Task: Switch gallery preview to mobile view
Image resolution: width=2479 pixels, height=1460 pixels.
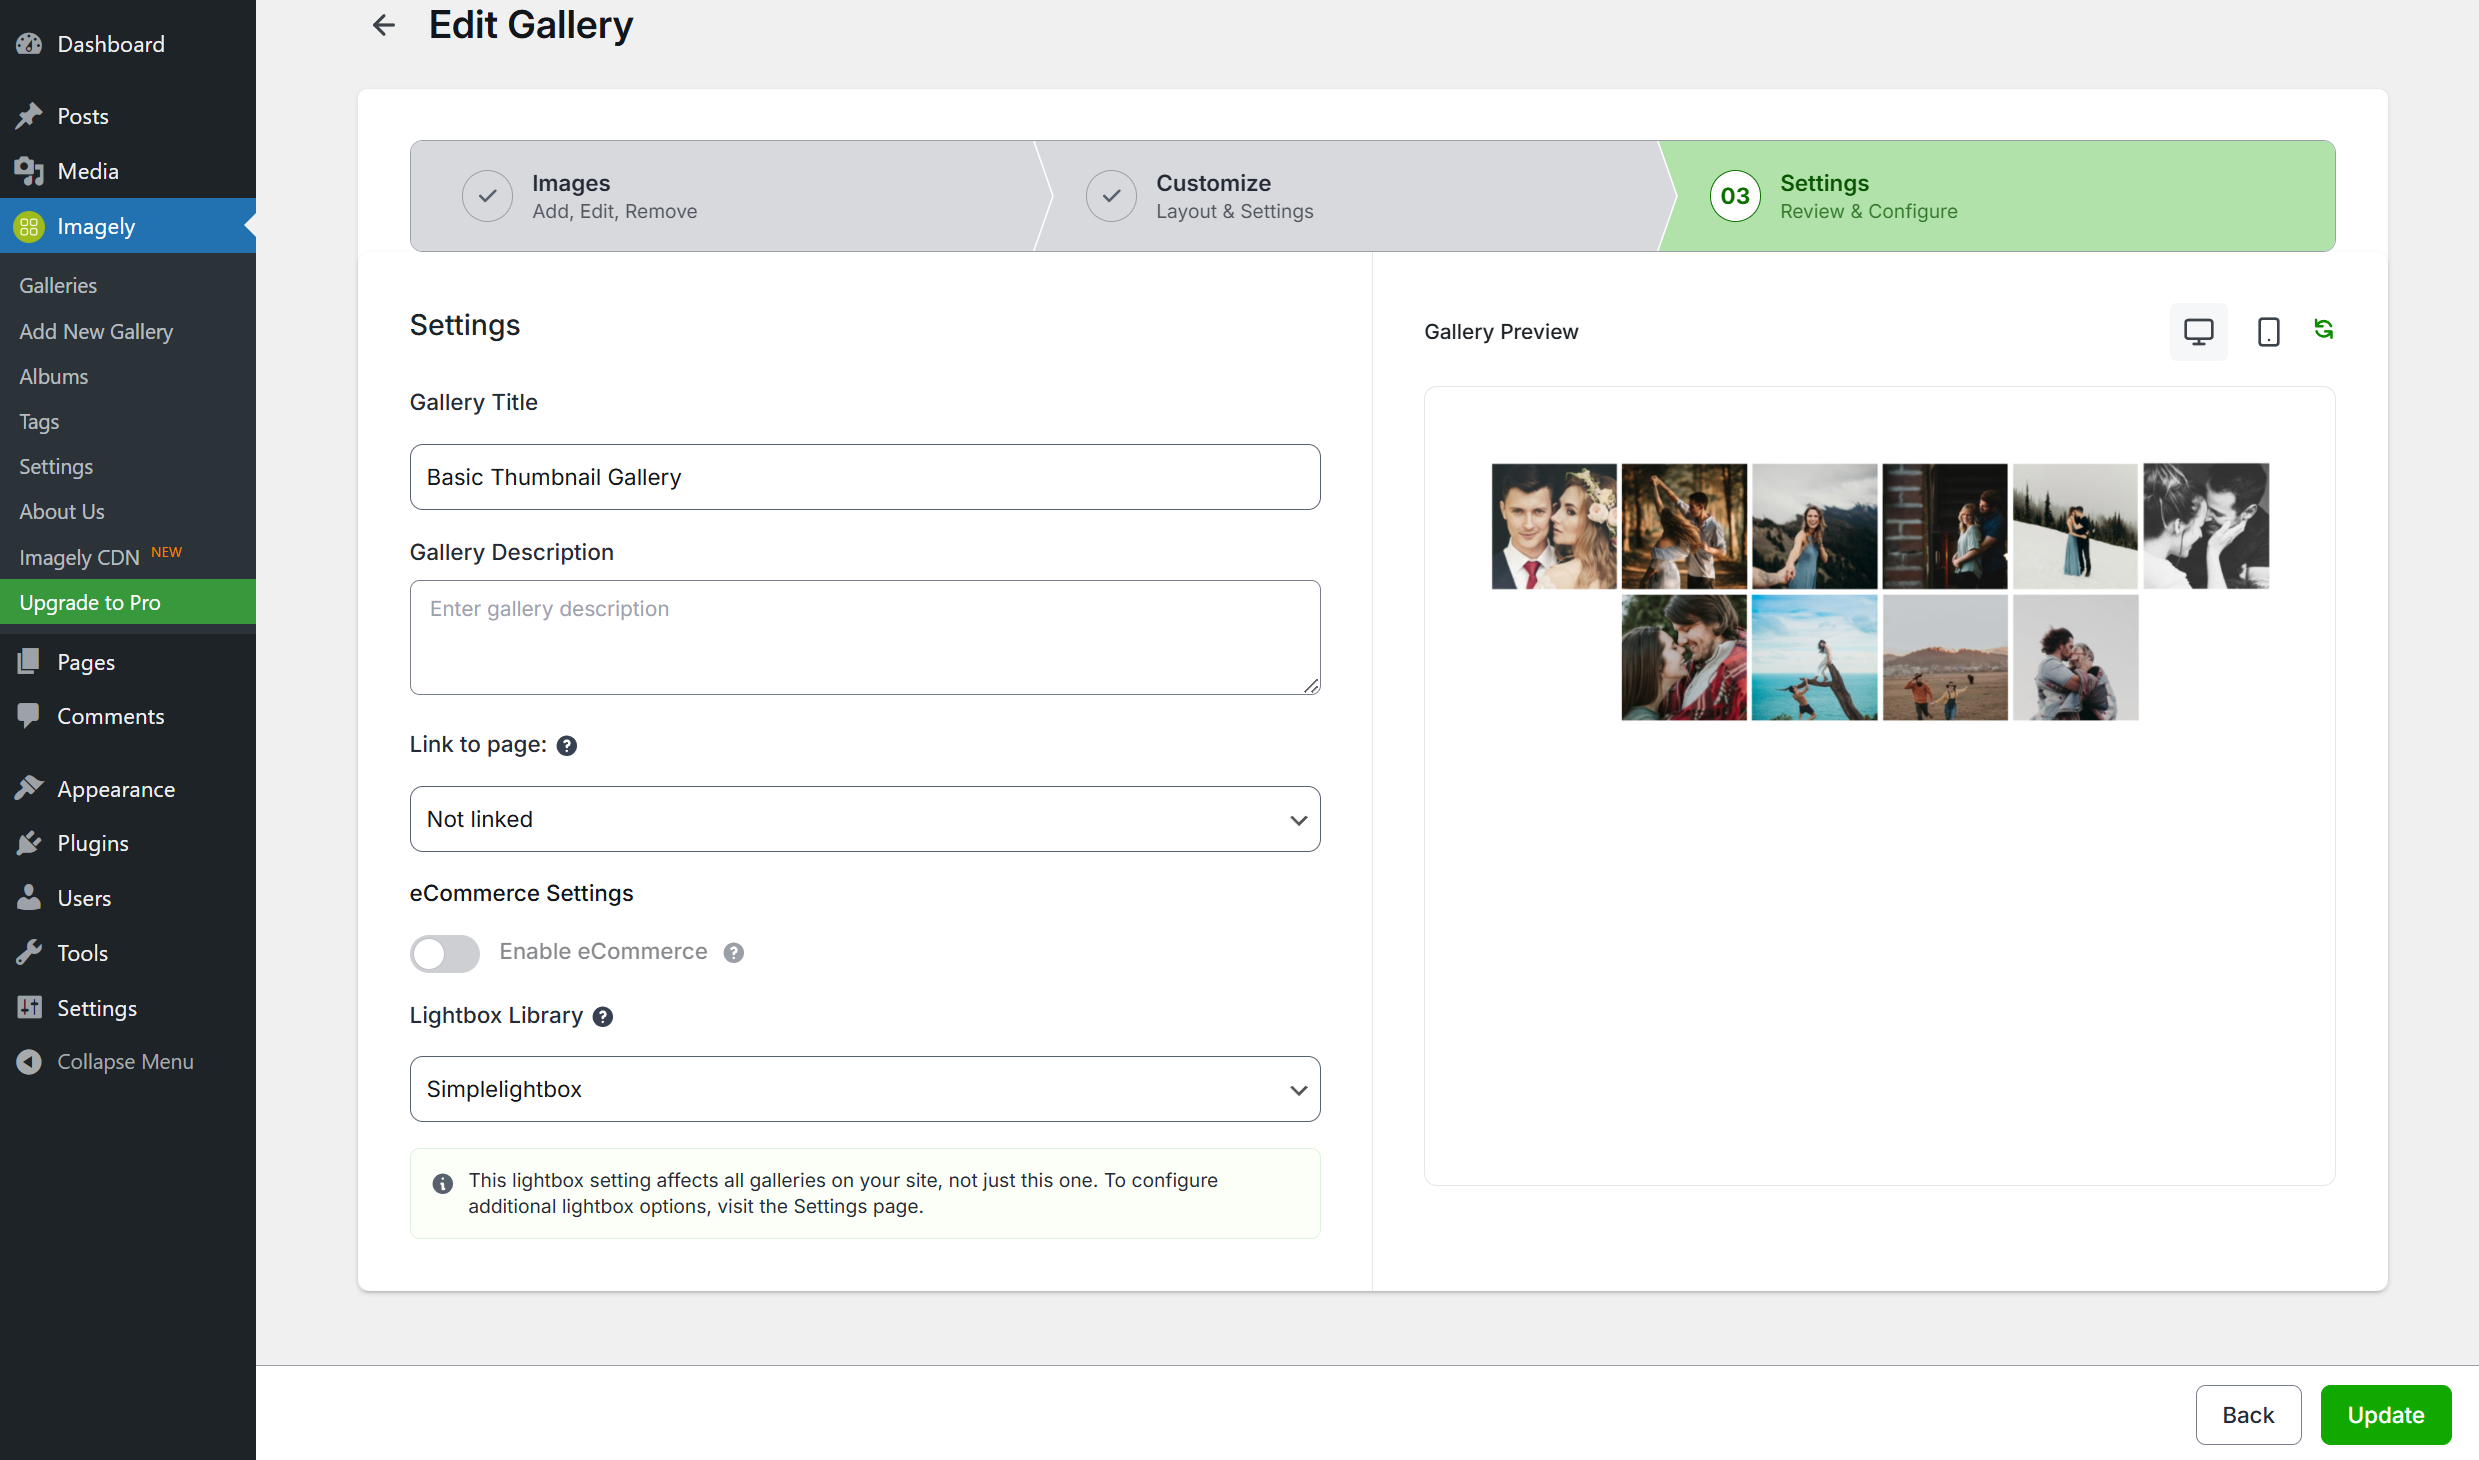Action: pyautogui.click(x=2267, y=330)
